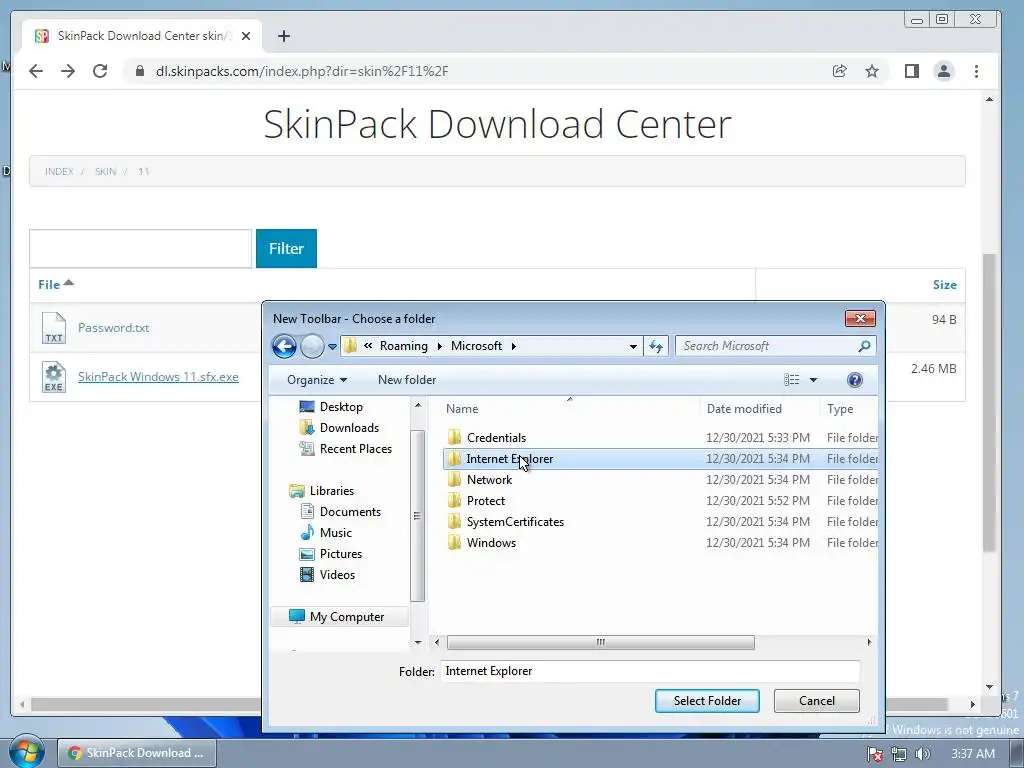Open Chrome profile avatar
This screenshot has width=1024, height=768.
[944, 71]
